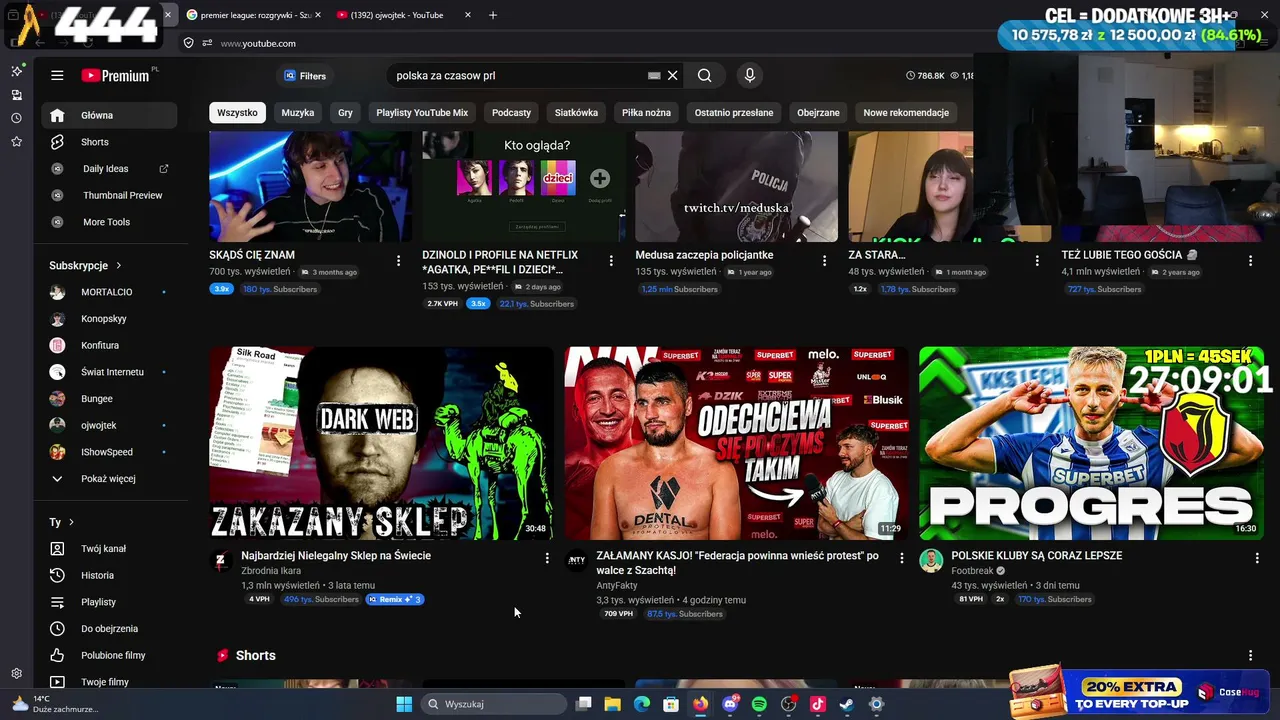Screen dimensions: 1280x720
Task: Clear the search box text
Action: [x=673, y=76]
